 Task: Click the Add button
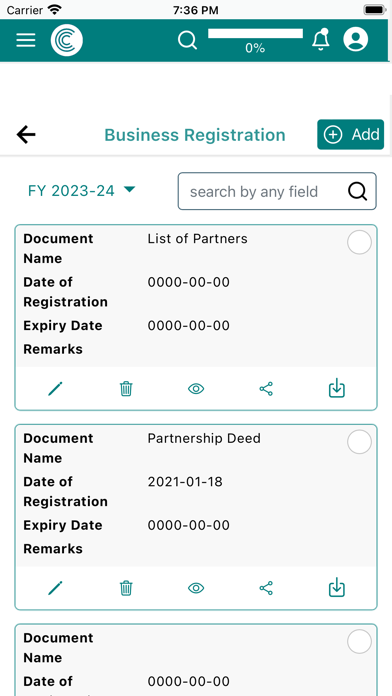point(350,134)
